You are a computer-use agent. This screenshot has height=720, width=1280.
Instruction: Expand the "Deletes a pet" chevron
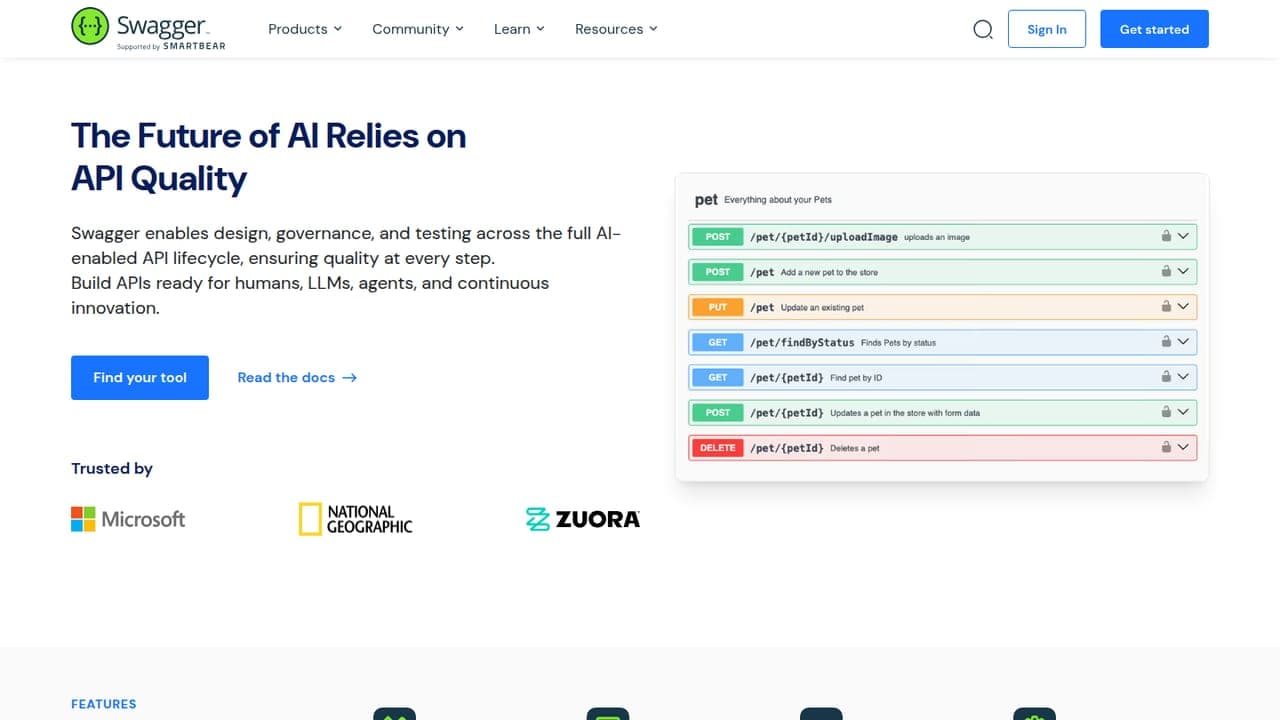point(1183,448)
